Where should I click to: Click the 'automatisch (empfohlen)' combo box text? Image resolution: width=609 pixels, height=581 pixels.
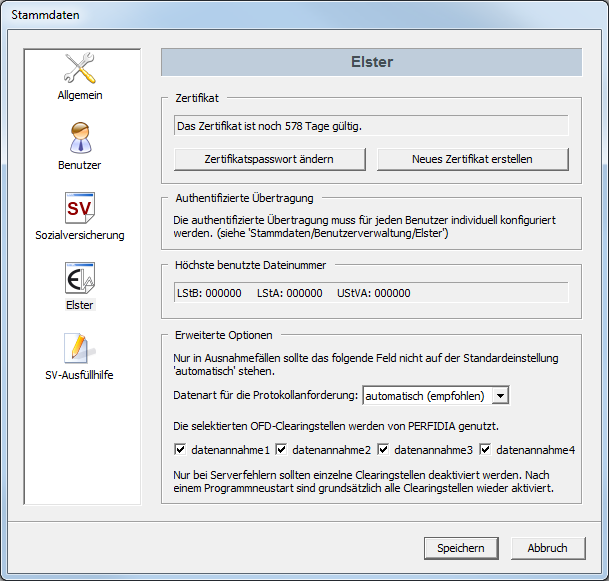coord(425,396)
